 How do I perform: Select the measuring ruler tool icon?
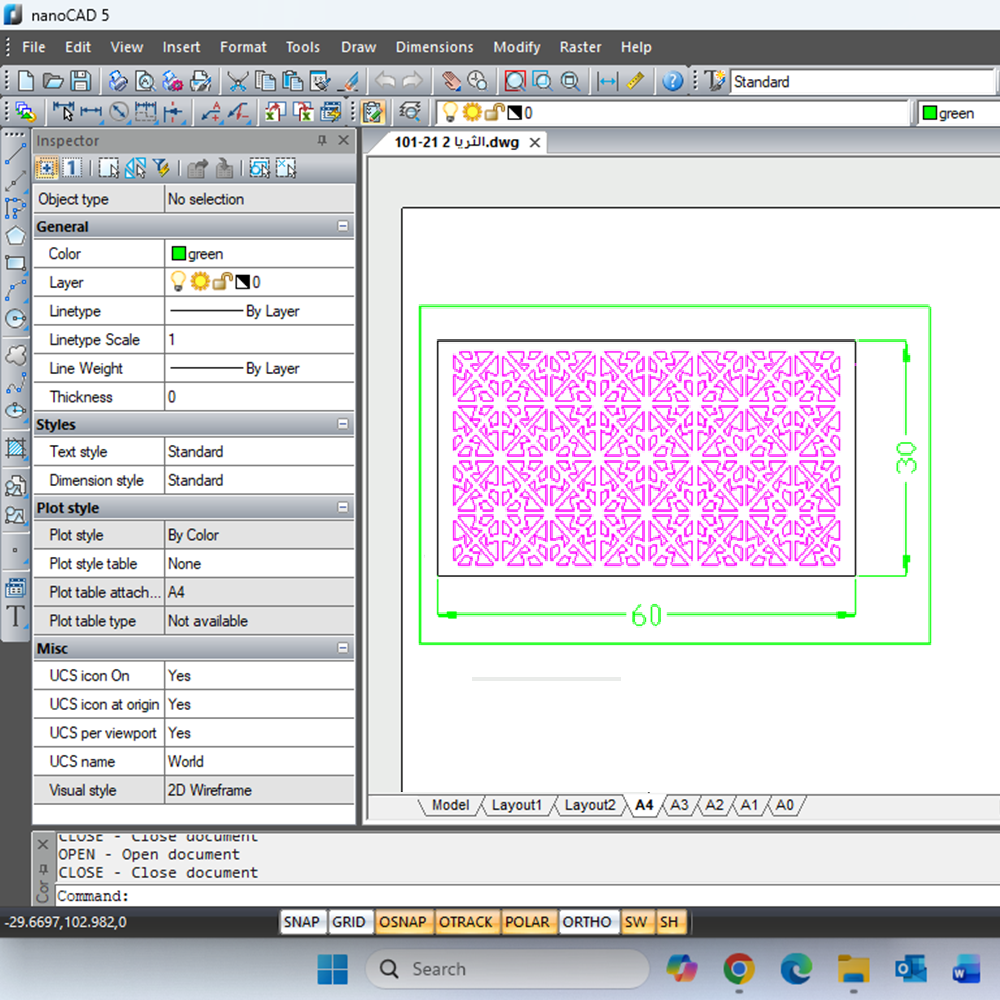coord(635,81)
